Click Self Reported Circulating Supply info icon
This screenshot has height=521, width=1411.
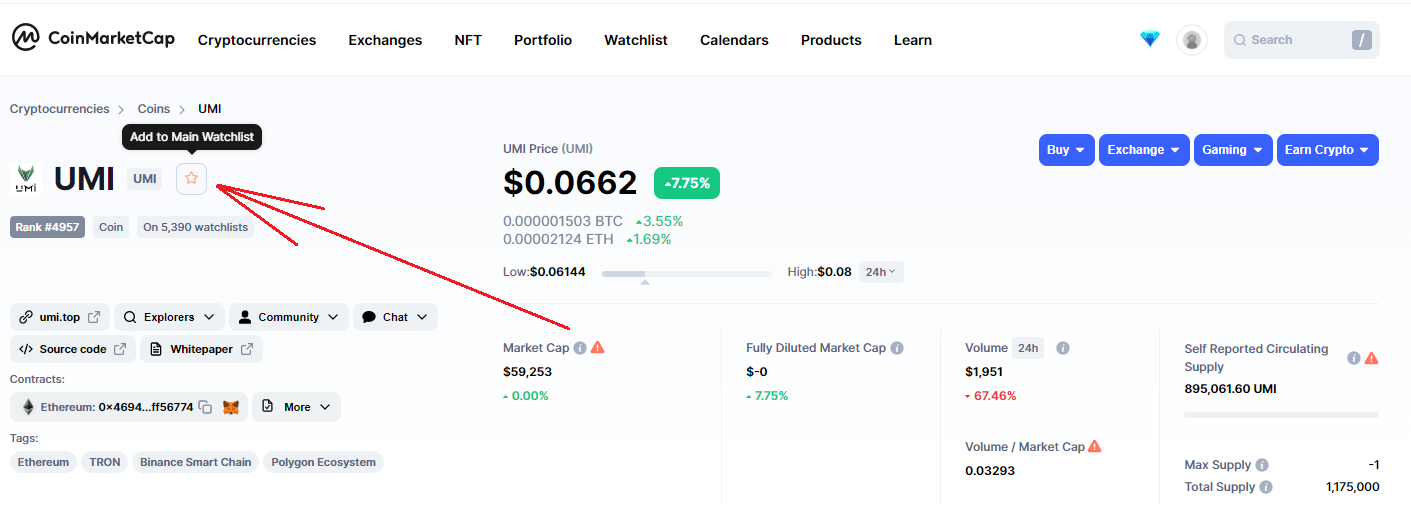(x=1354, y=358)
